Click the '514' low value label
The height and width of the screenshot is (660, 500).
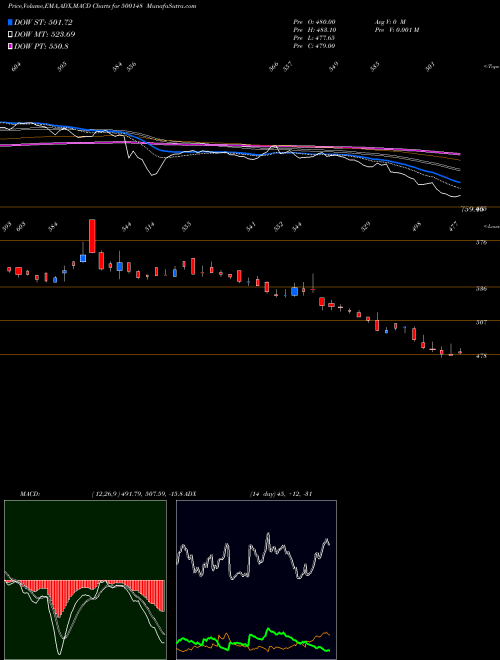click(x=149, y=227)
